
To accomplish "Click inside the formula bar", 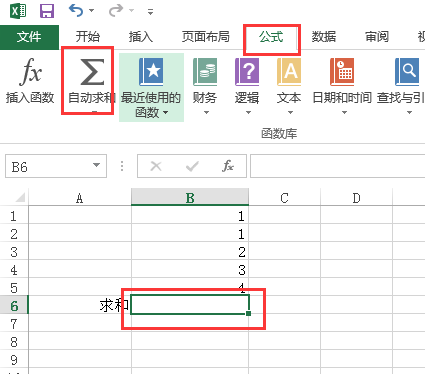I will pos(337,166).
